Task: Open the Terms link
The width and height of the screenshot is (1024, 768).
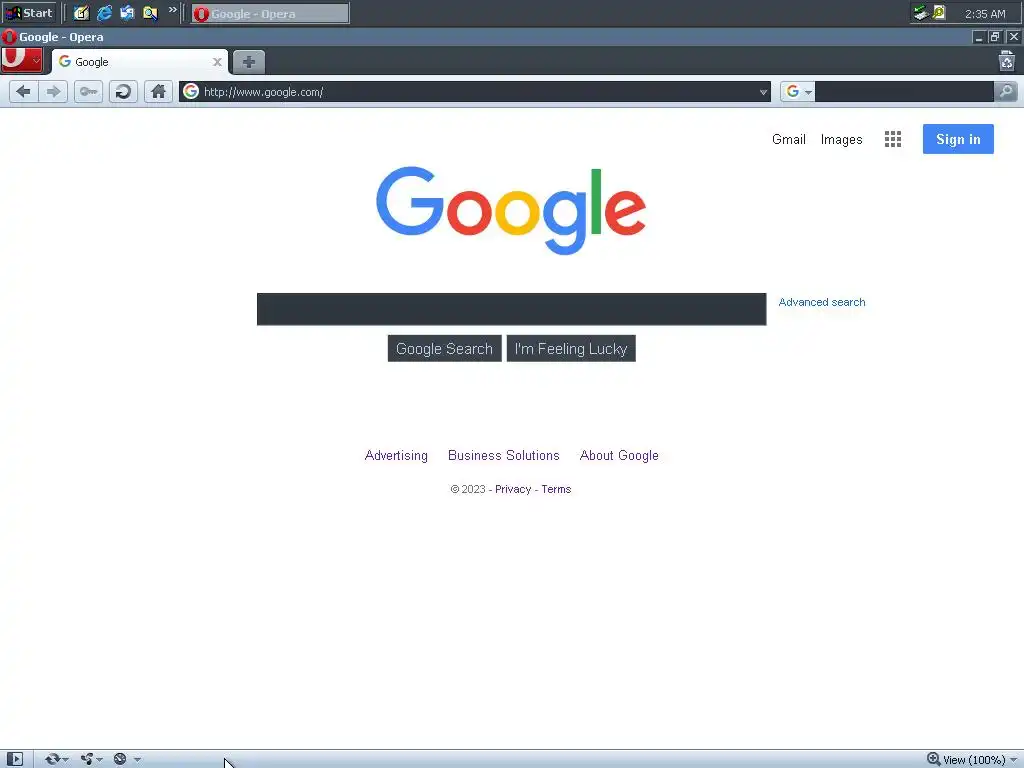Action: pyautogui.click(x=556, y=489)
